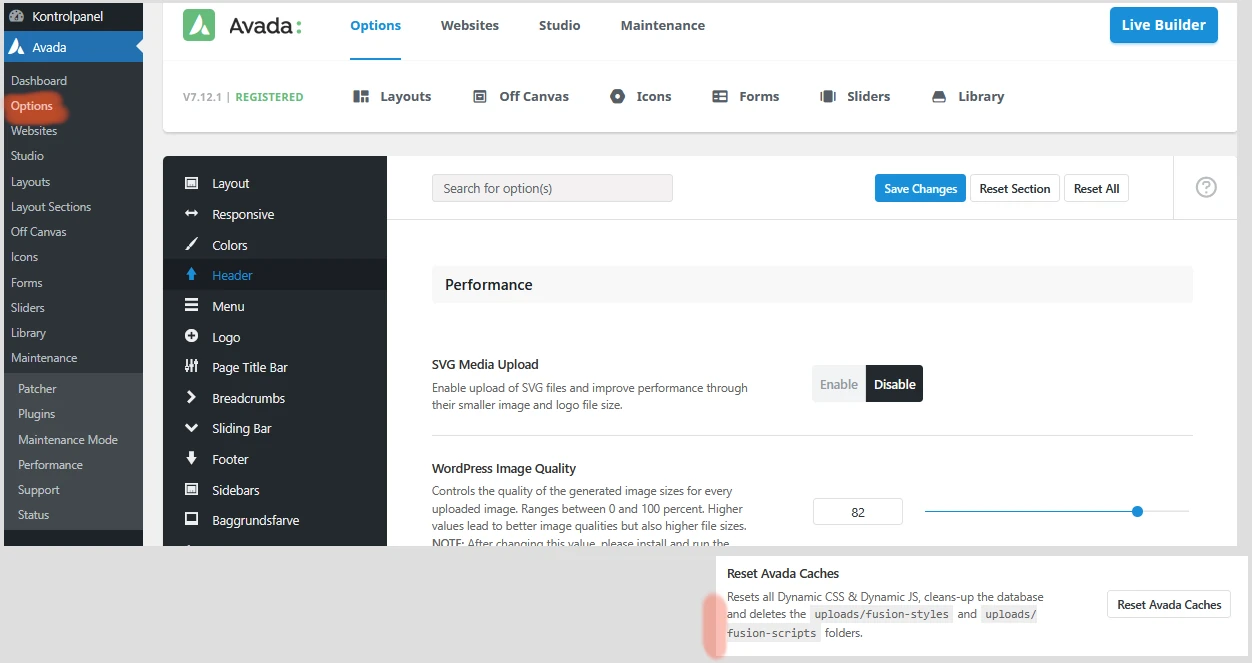Screen dimensions: 1252x663
Task: Click the Icons hexagon icon in top bar
Action: pyautogui.click(x=617, y=96)
